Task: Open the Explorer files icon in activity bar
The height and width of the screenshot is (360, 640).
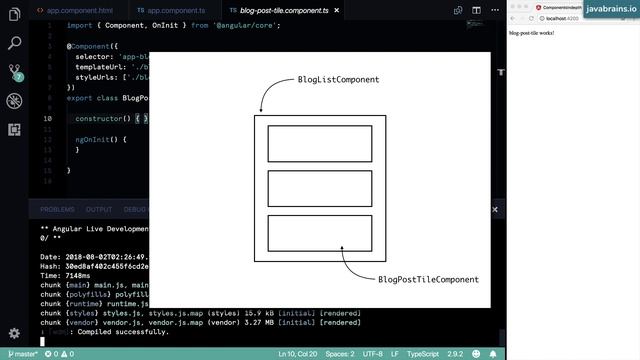Action: pos(14,14)
